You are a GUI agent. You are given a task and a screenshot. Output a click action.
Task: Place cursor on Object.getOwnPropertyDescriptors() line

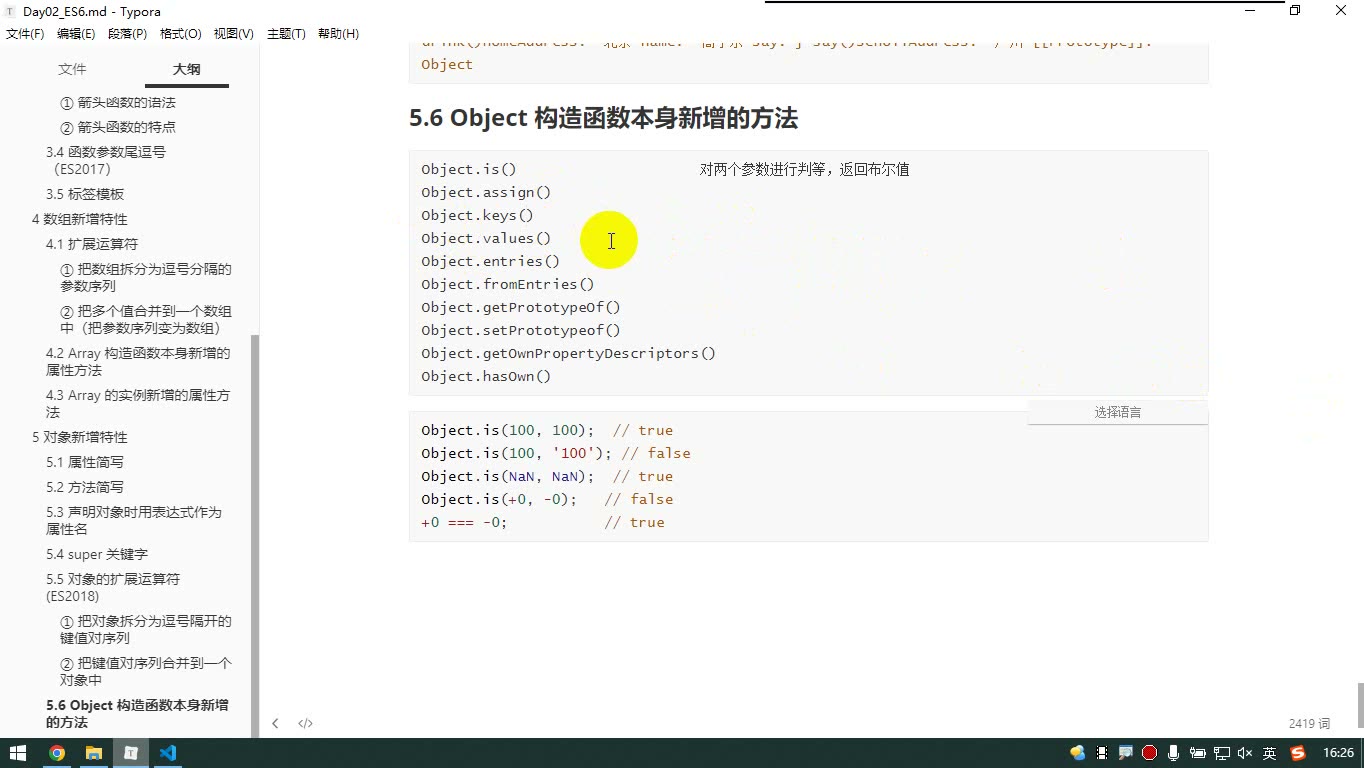tap(568, 353)
